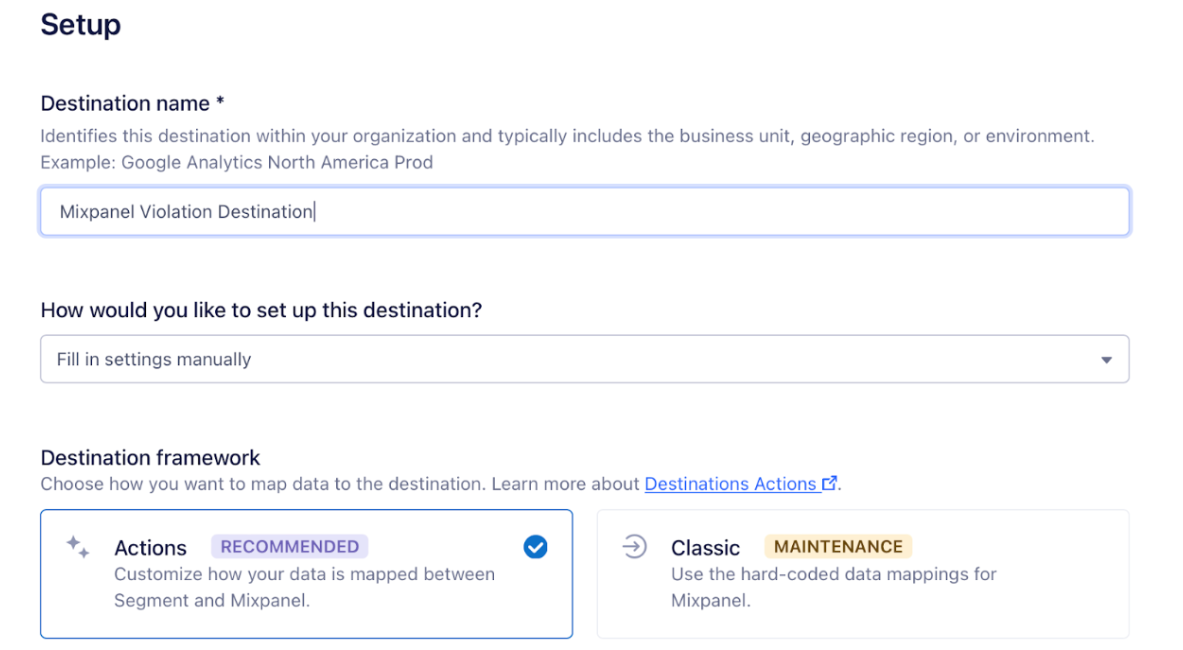This screenshot has width=1183, height=650.
Task: Click the external link icon next to Destinations Actions
Action: tap(830, 483)
